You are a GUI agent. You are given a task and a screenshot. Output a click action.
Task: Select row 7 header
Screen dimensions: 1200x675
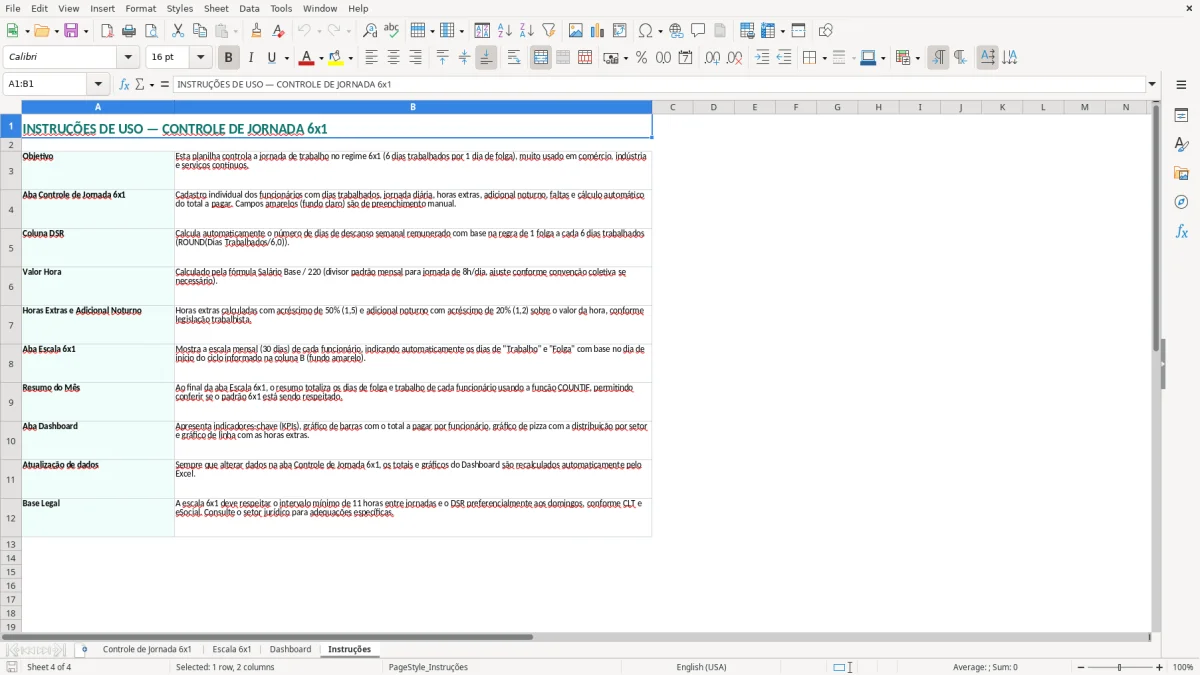tap(11, 325)
